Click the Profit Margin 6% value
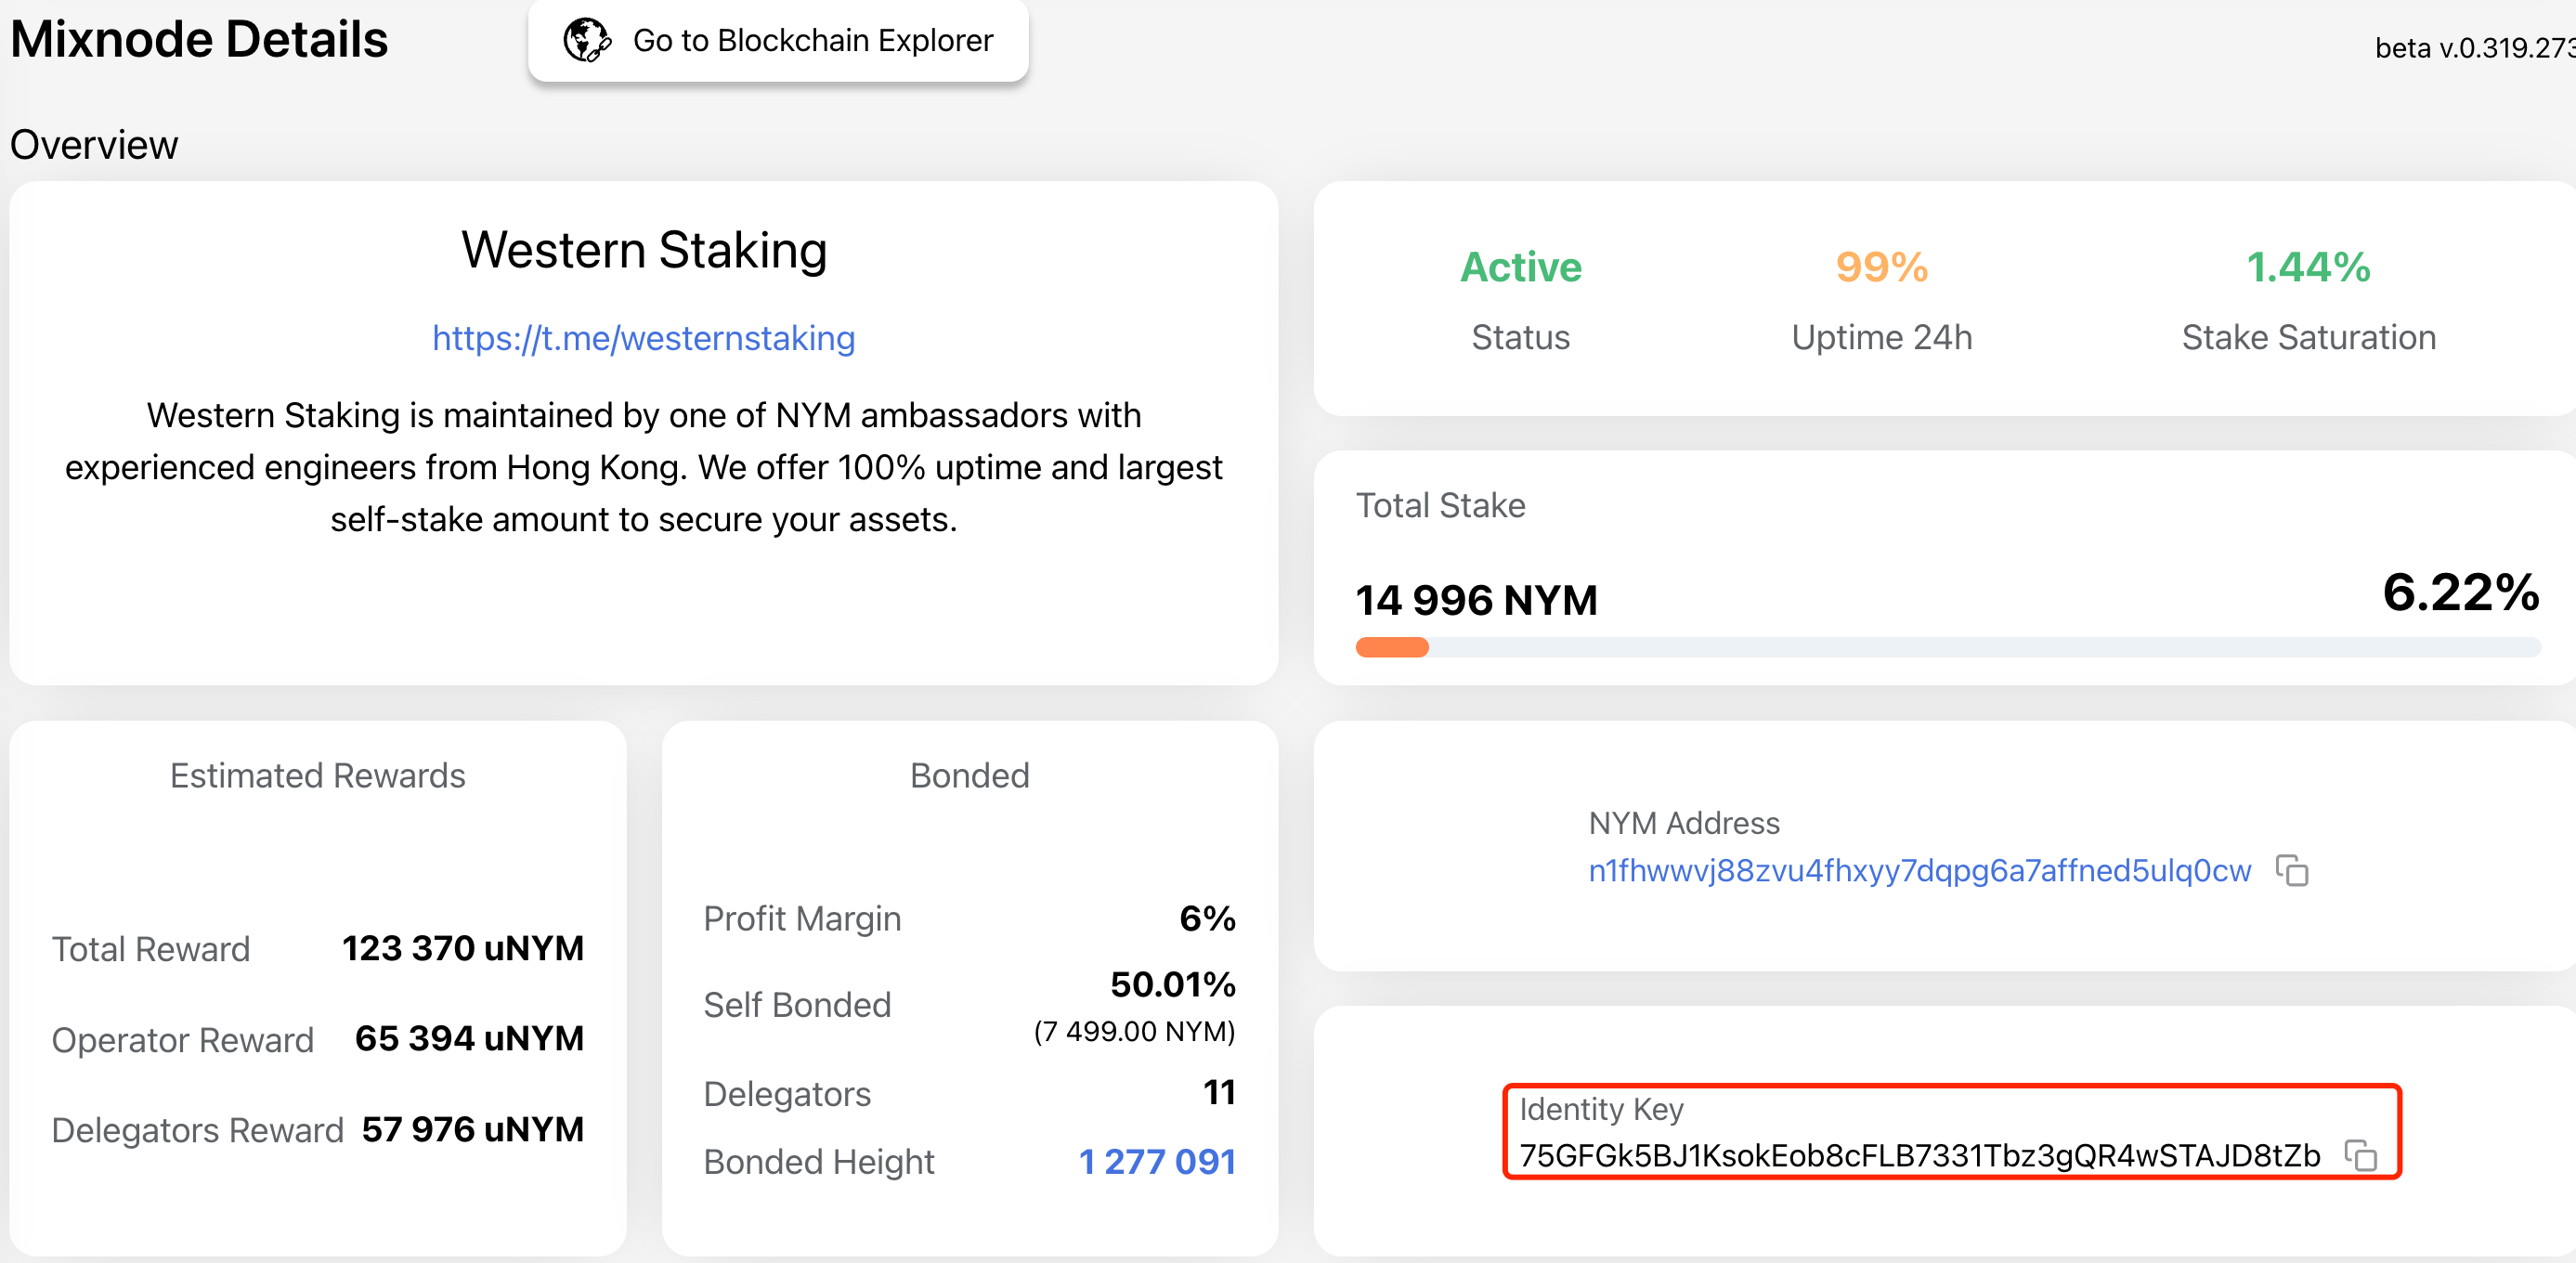The image size is (2576, 1263). (1207, 918)
